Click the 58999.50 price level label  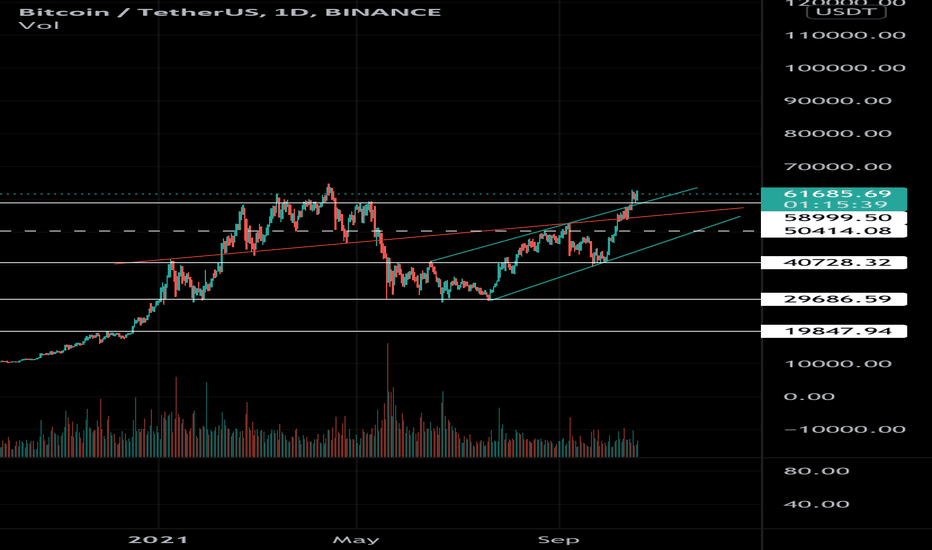click(834, 218)
